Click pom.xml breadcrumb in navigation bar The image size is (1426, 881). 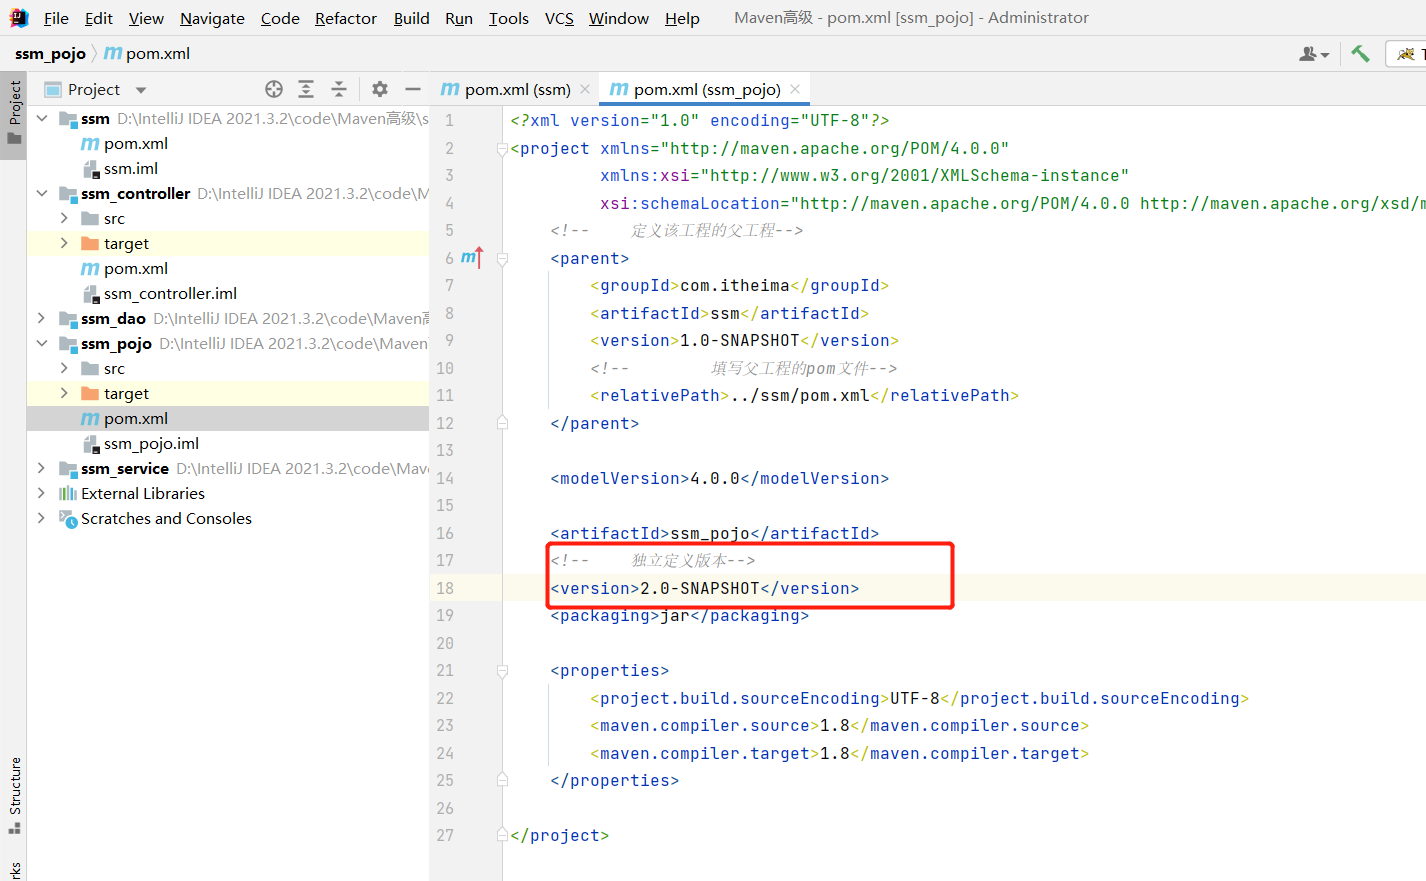(x=147, y=54)
